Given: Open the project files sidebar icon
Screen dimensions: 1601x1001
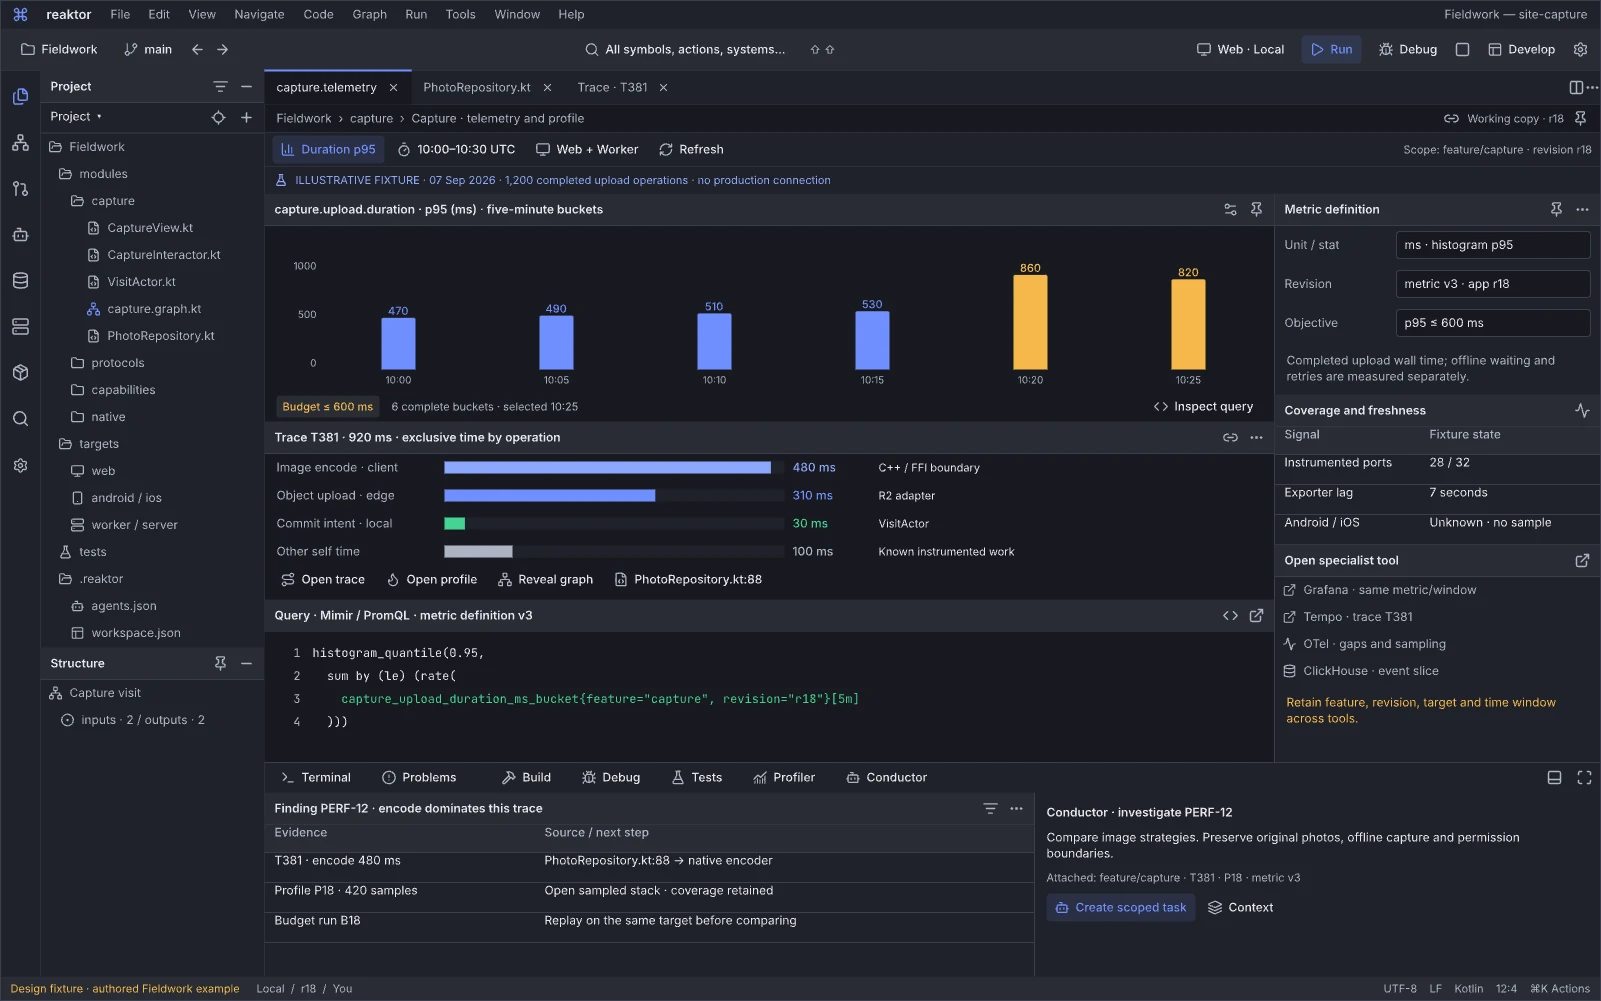Looking at the screenshot, I should click(20, 96).
